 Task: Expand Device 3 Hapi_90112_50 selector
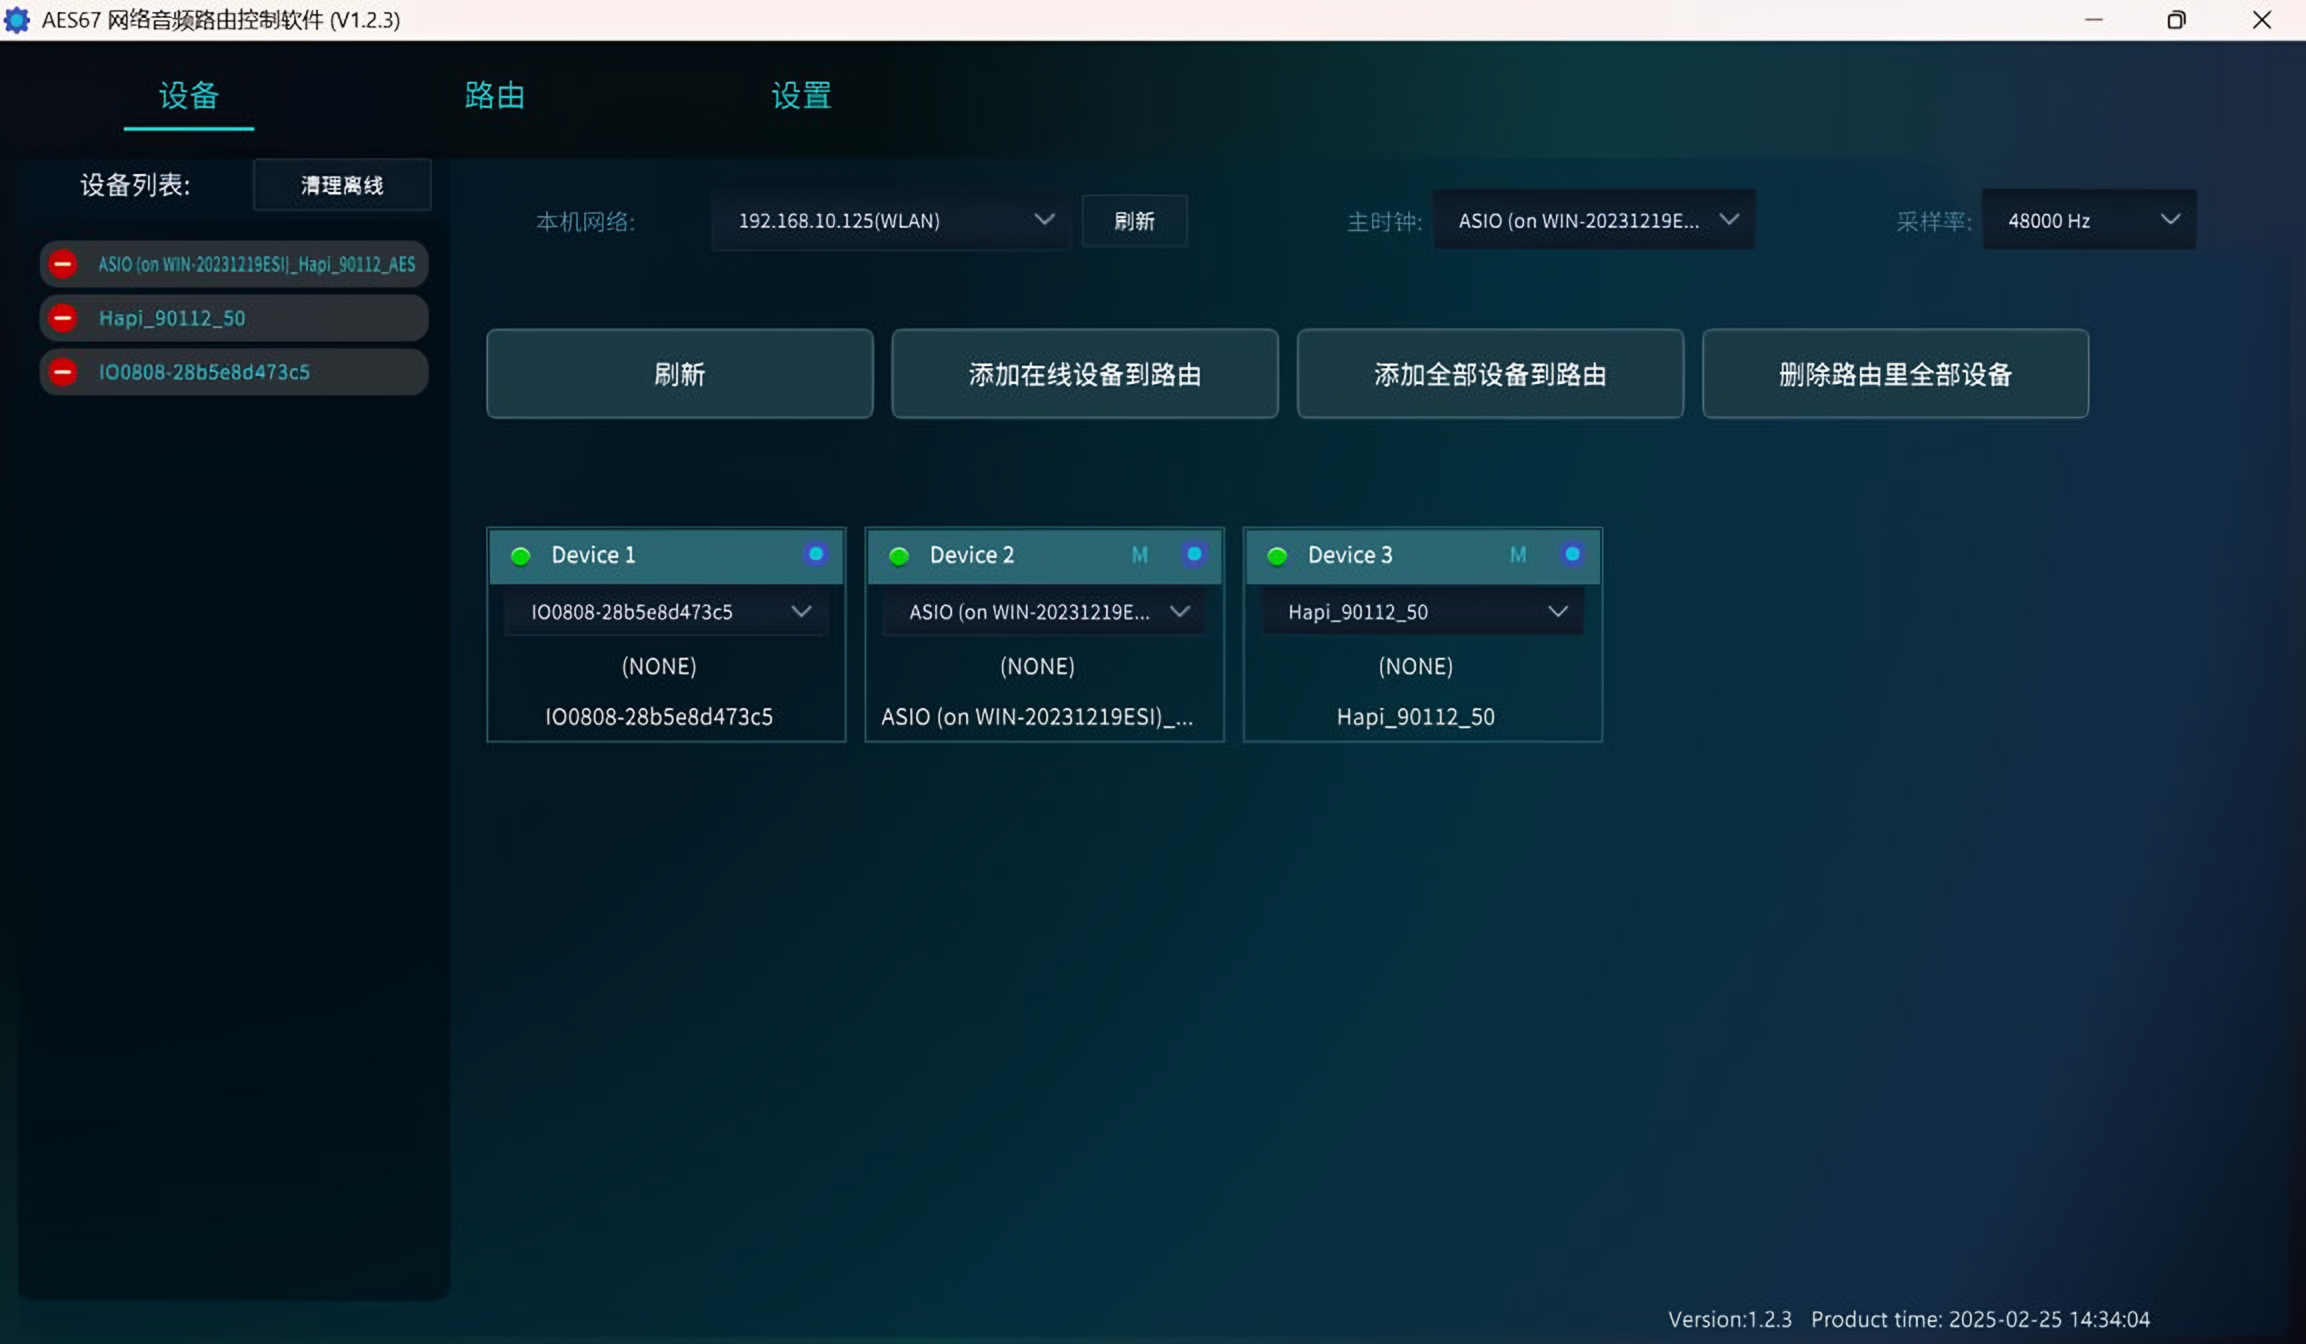(1422, 612)
